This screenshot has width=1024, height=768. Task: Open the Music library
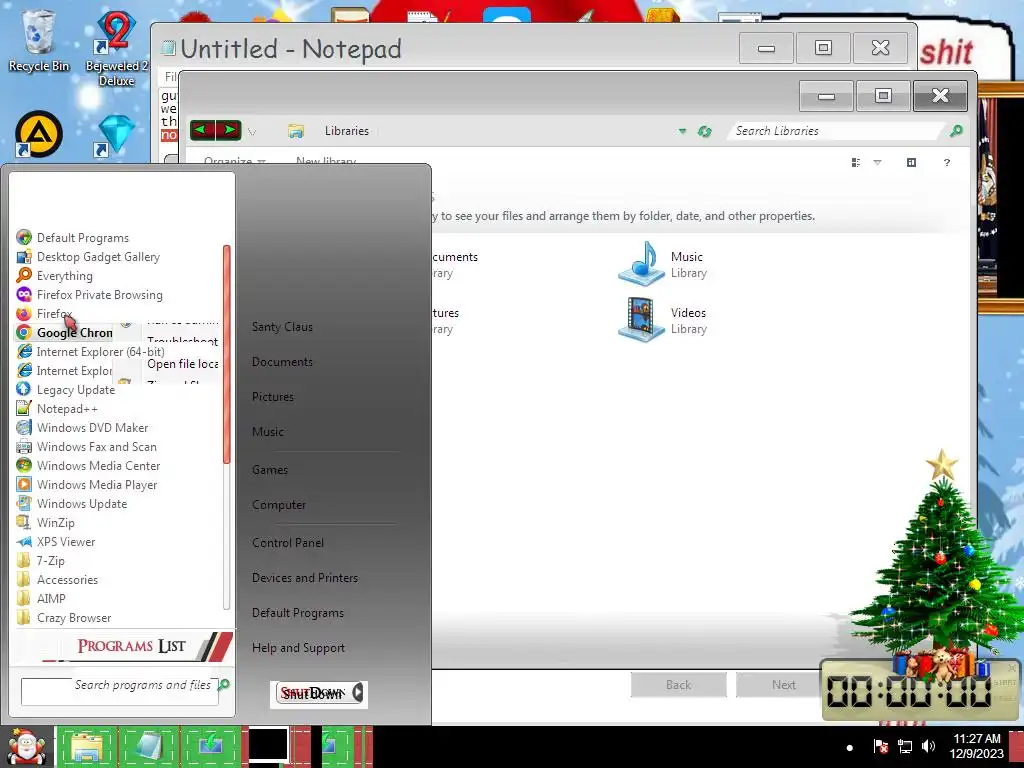point(663,264)
